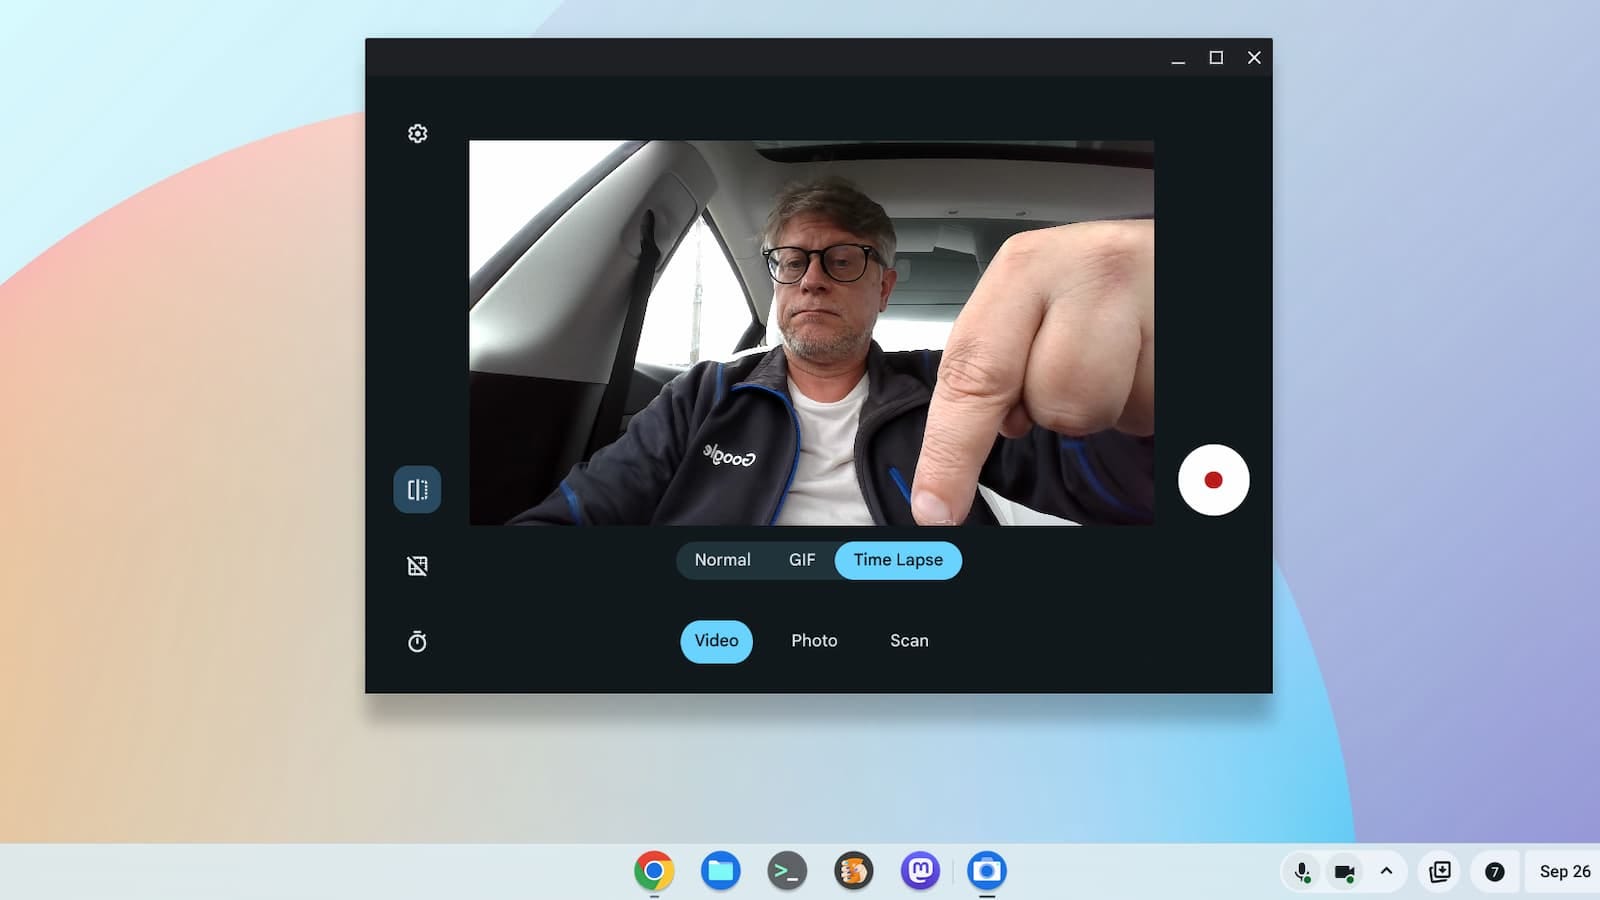Image resolution: width=1600 pixels, height=900 pixels.
Task: Toggle the grid overlay icon
Action: tap(418, 566)
